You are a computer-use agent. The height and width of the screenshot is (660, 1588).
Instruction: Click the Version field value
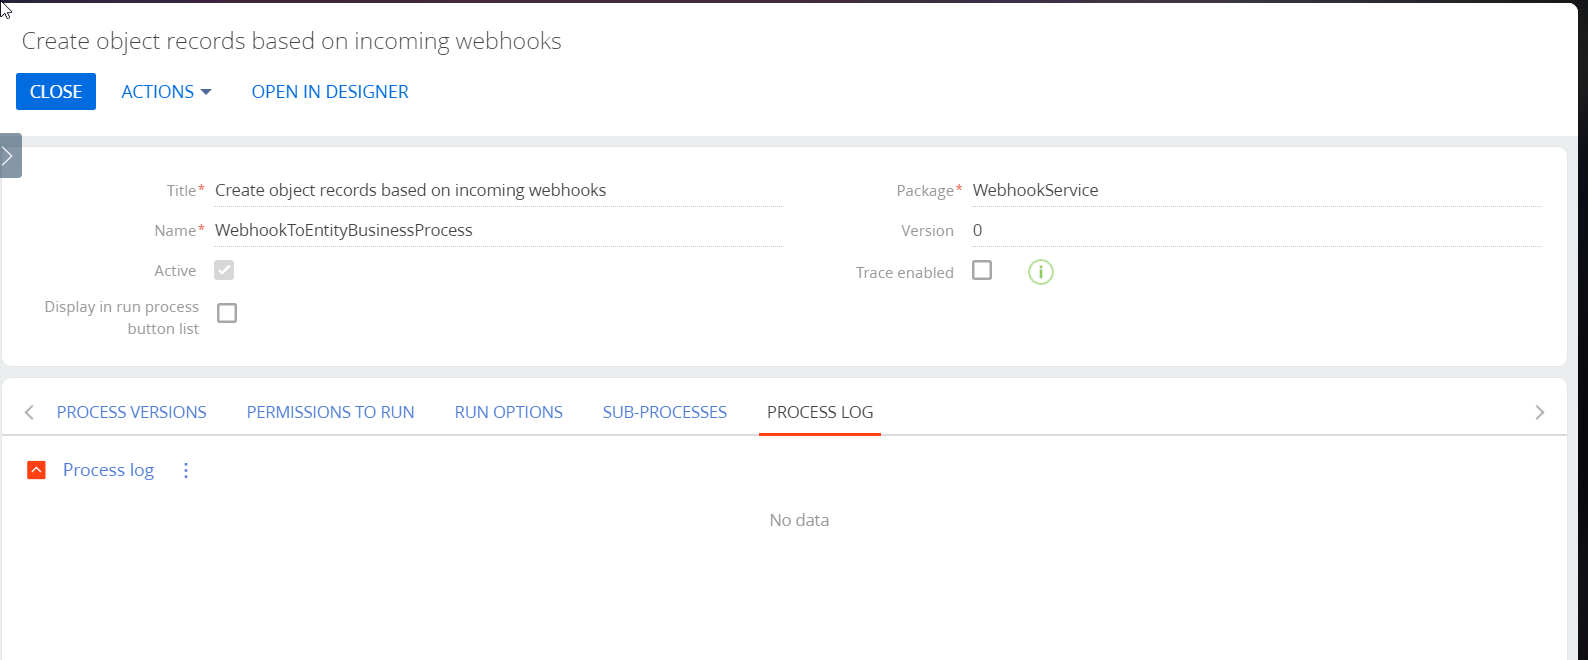pos(1256,230)
